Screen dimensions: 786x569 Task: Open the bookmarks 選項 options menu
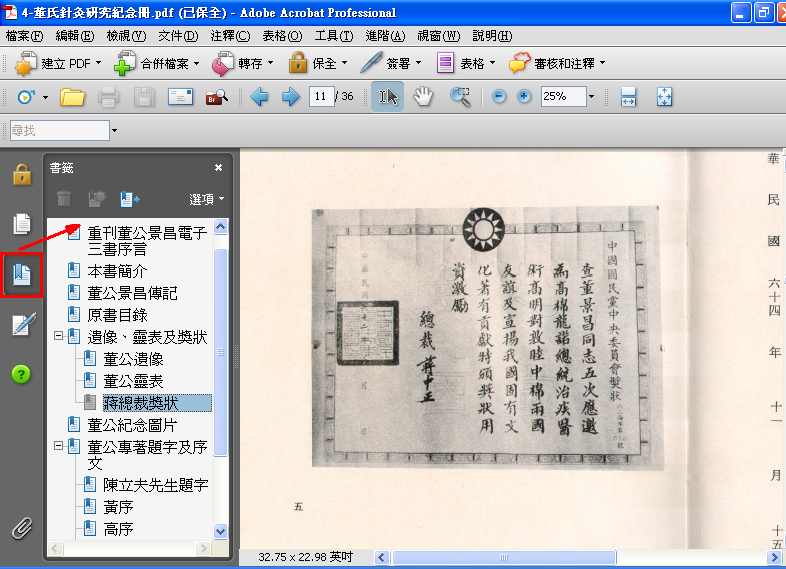coord(207,199)
